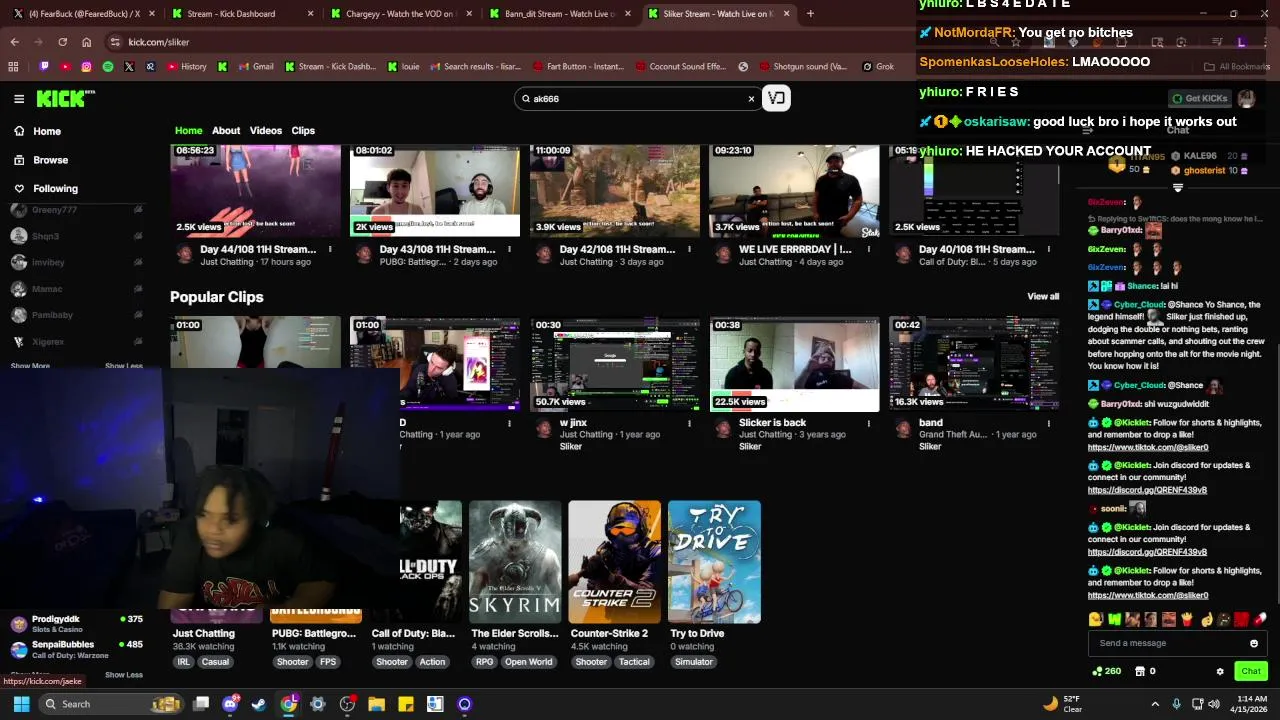Click Show Less under followed channels
Screen dimensions: 1280x720
[x=124, y=366]
